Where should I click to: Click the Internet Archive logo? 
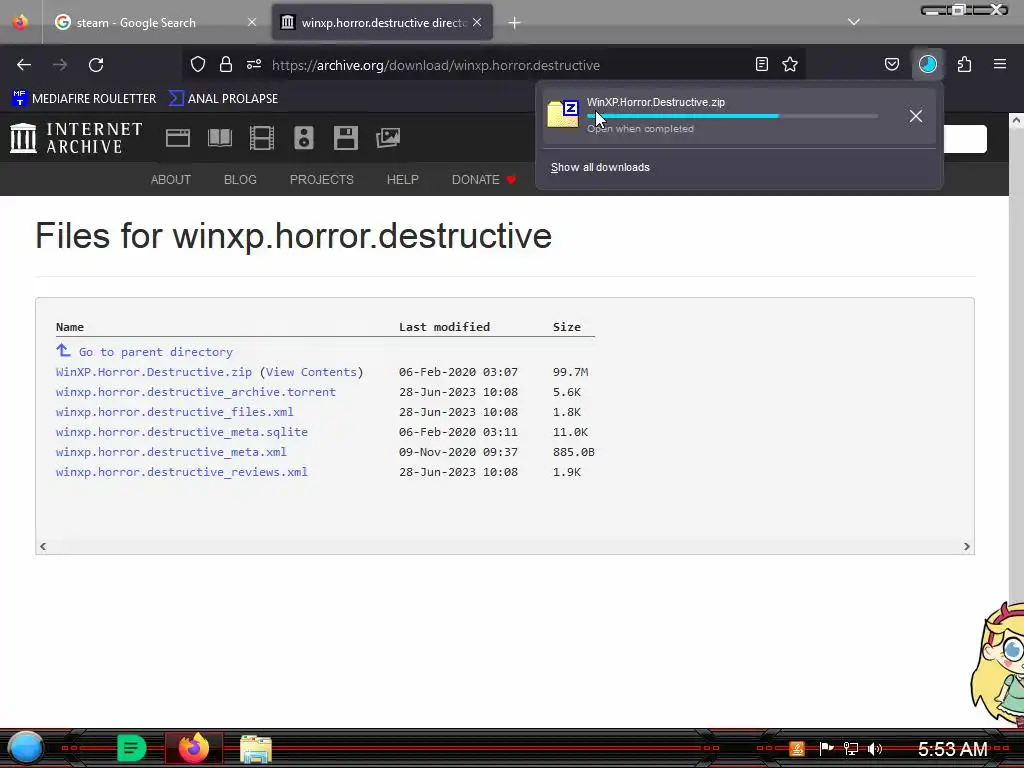click(x=76, y=138)
